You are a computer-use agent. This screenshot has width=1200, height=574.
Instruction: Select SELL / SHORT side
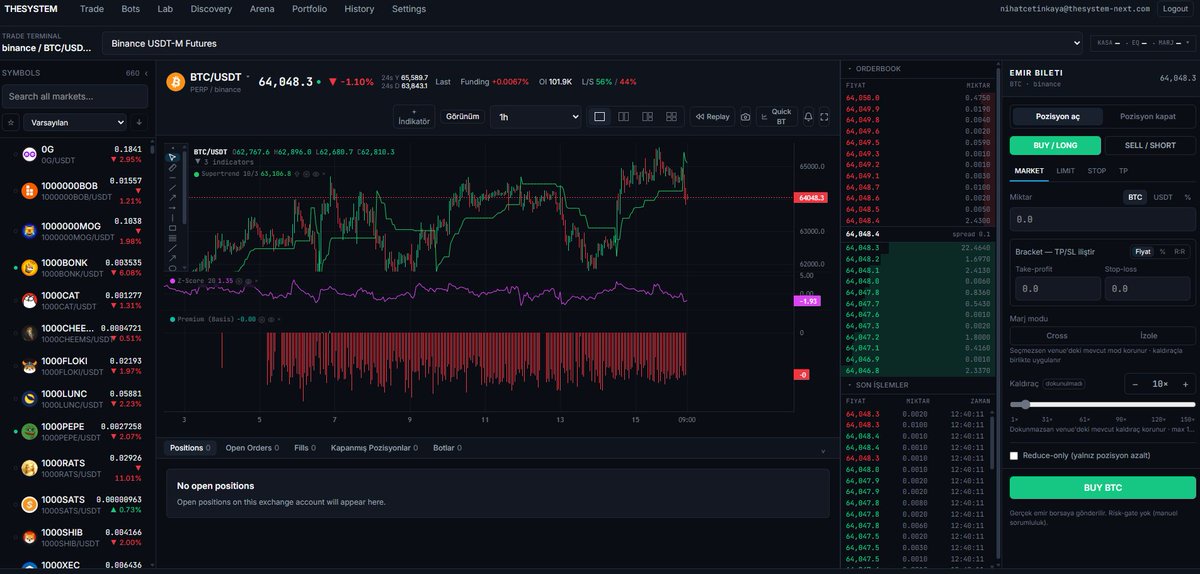(1151, 146)
